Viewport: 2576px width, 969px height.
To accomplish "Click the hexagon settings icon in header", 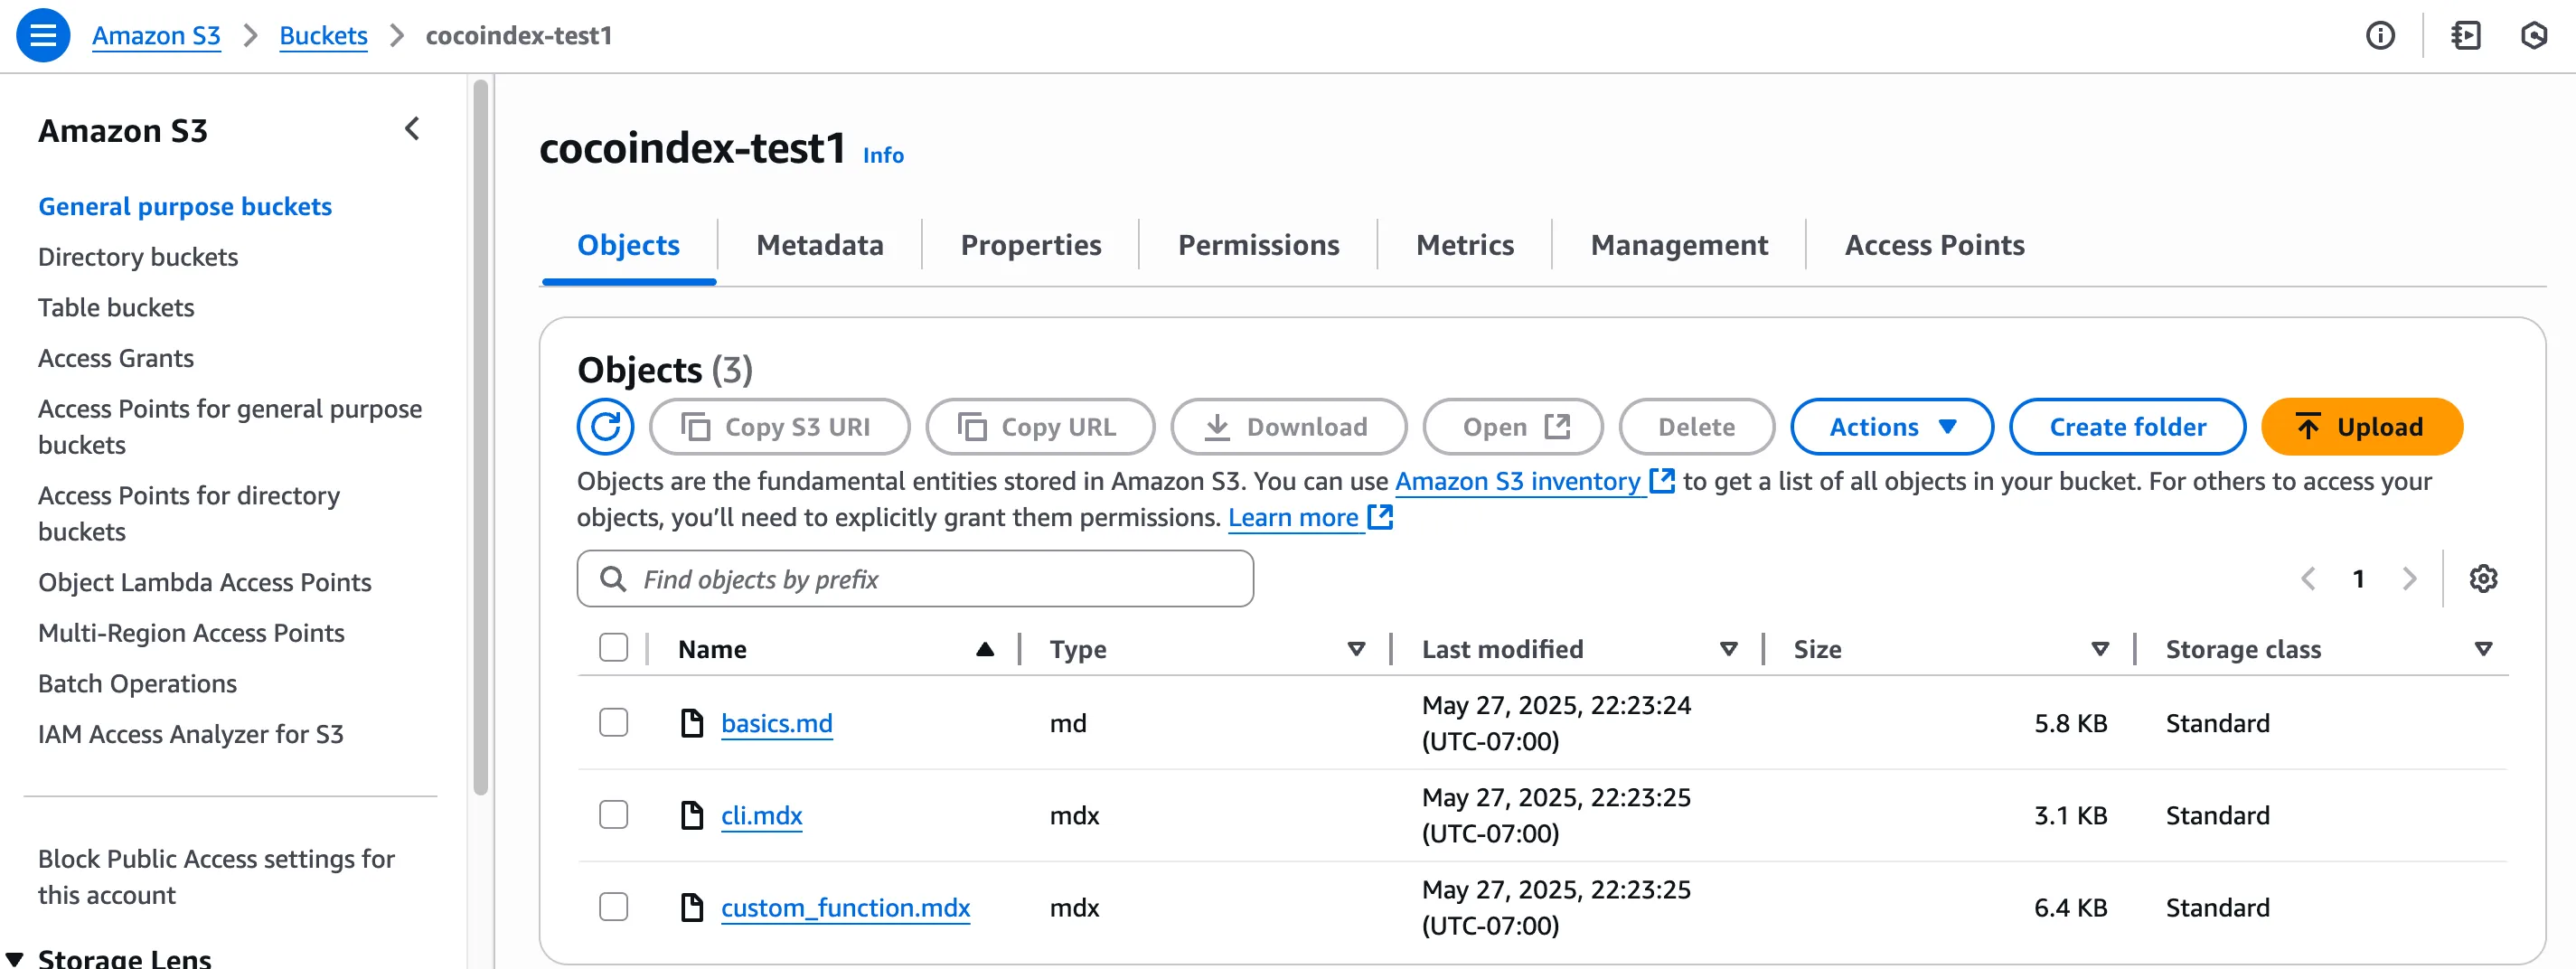I will 2534,36.
